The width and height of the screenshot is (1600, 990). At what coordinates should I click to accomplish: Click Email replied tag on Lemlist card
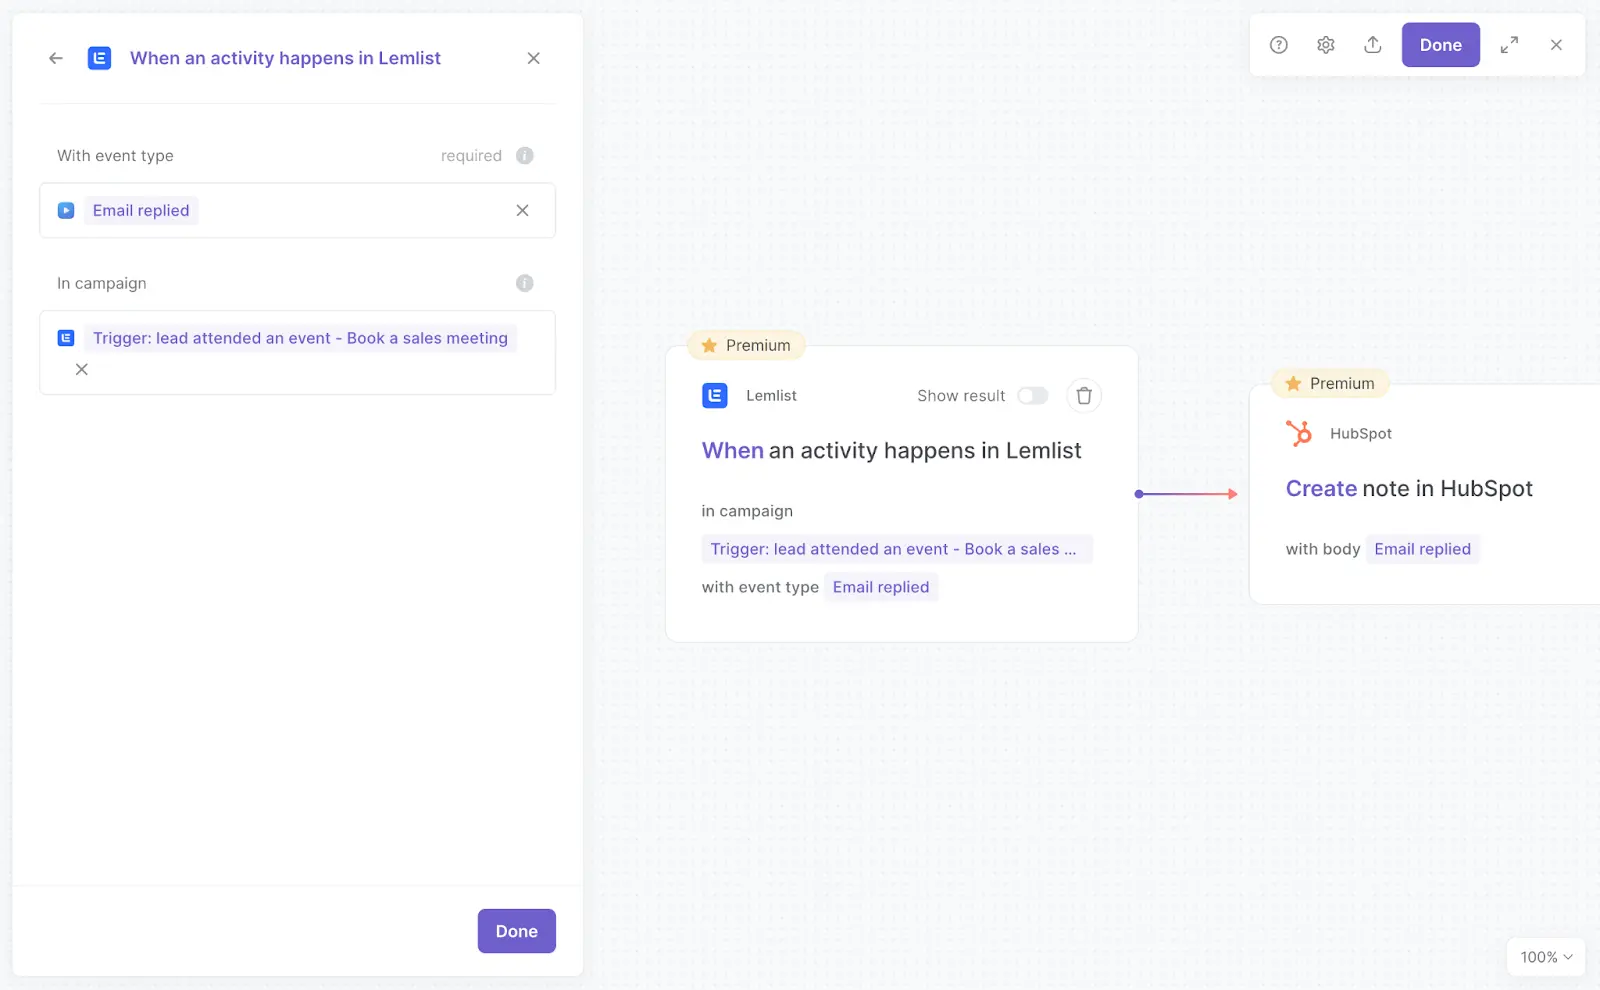[x=881, y=588]
